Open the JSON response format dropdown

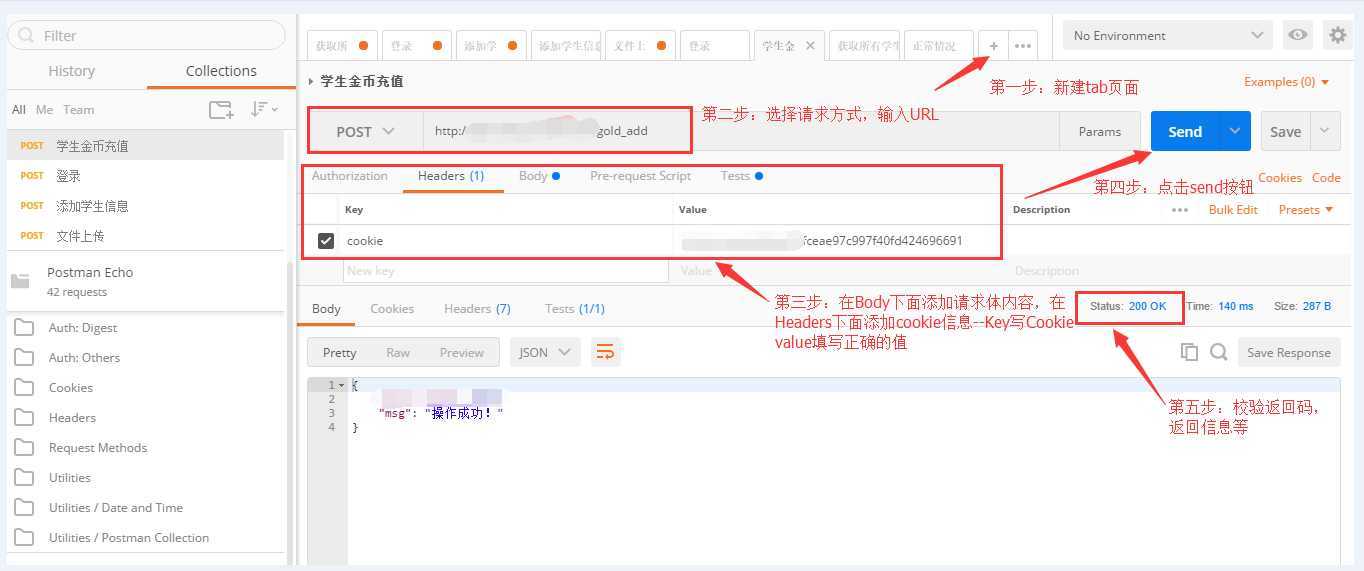coord(545,352)
